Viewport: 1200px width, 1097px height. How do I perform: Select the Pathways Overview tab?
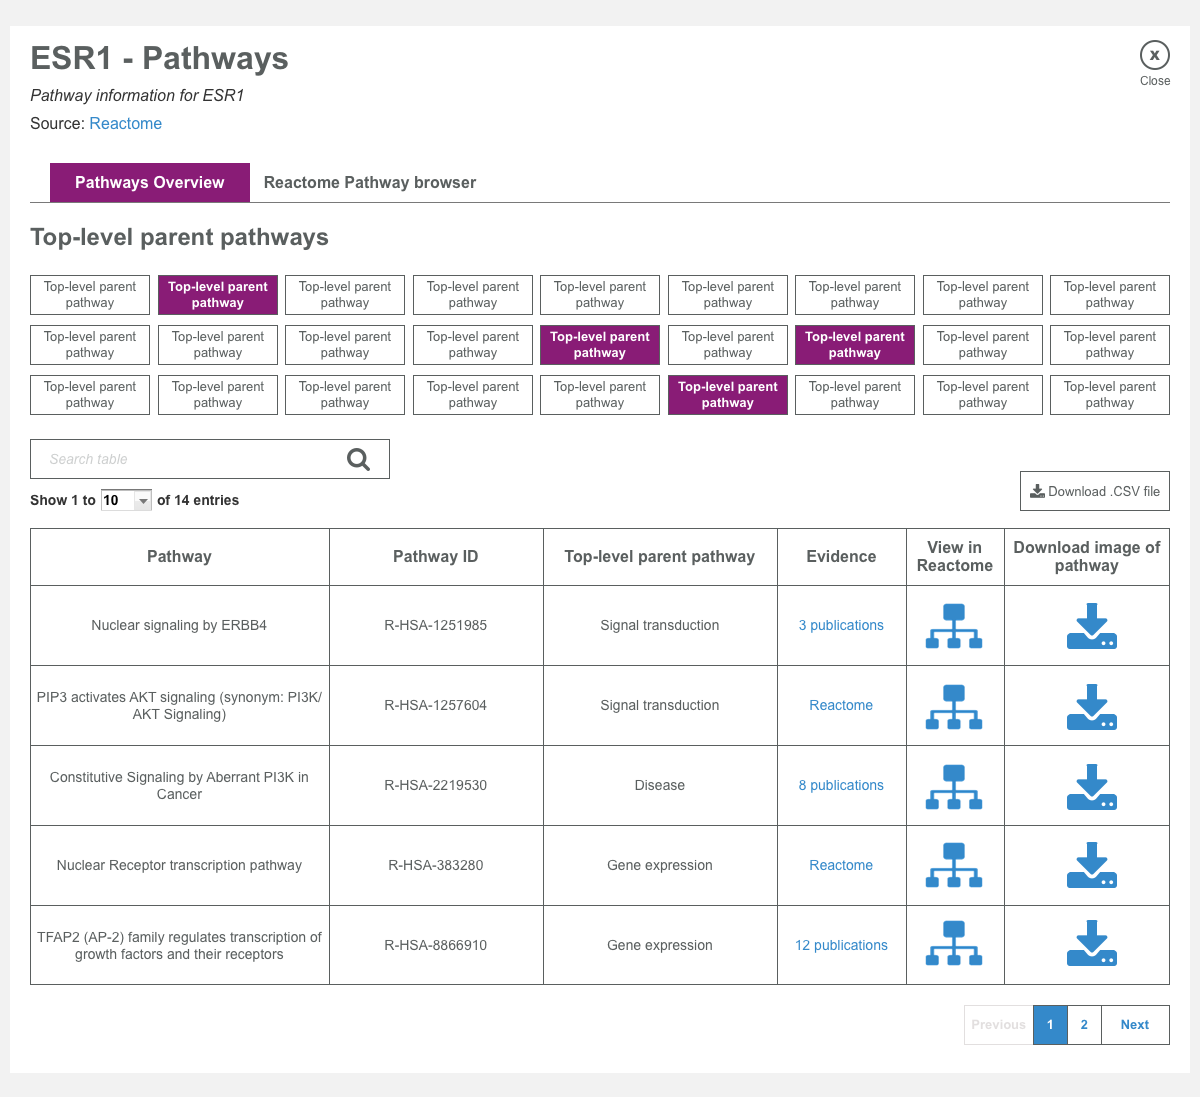149,182
